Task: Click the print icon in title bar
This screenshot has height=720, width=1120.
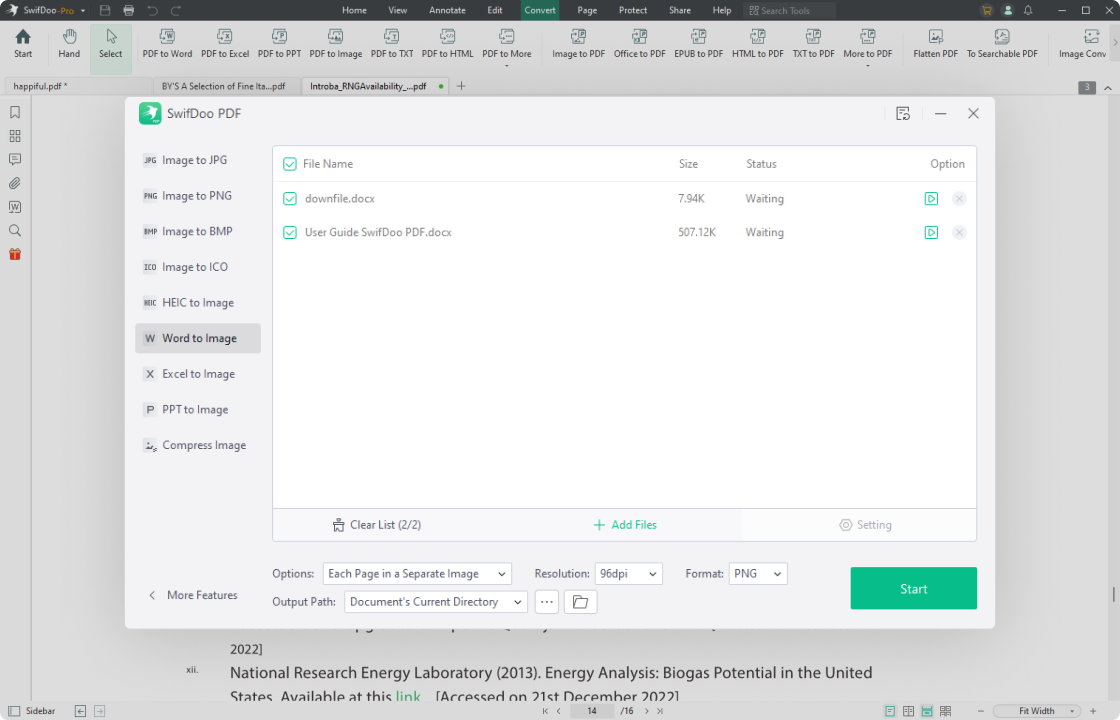Action: point(129,10)
